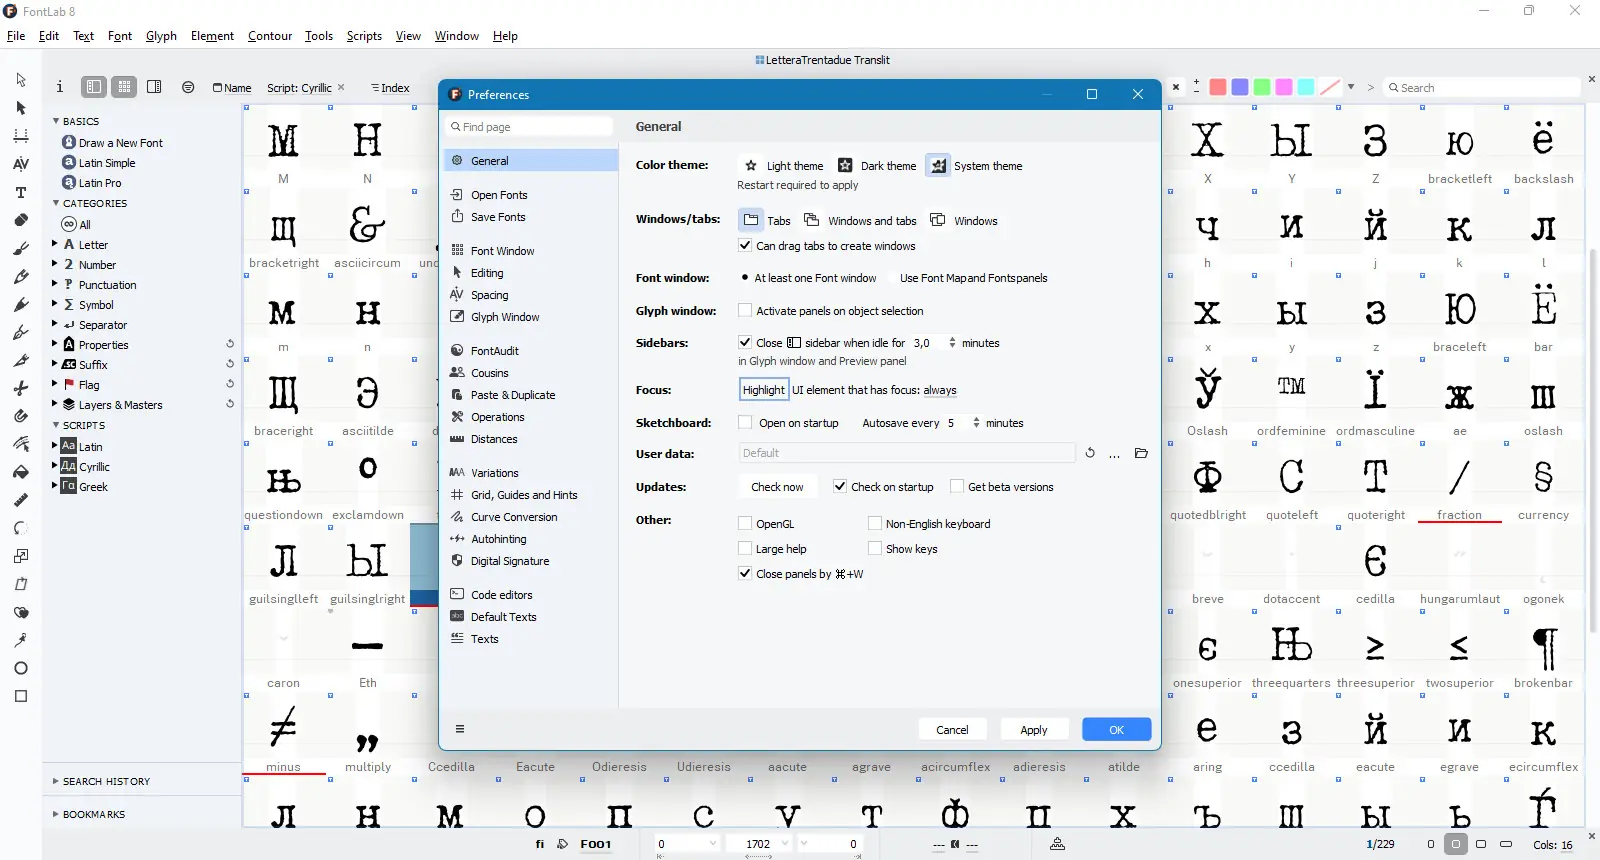Select the red color flag swatch

pyautogui.click(x=1218, y=87)
